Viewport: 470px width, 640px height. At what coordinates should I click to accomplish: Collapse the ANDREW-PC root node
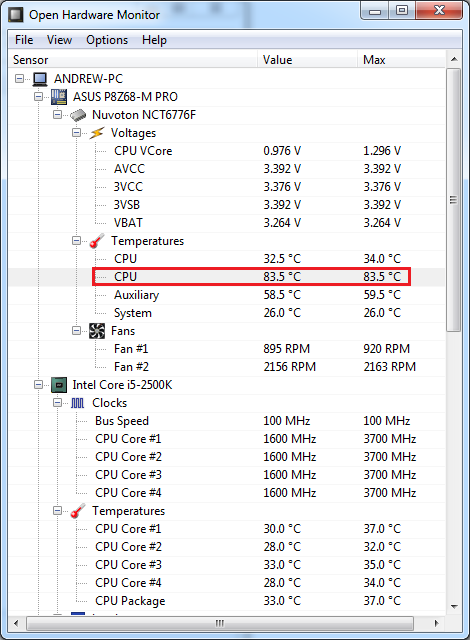19,78
